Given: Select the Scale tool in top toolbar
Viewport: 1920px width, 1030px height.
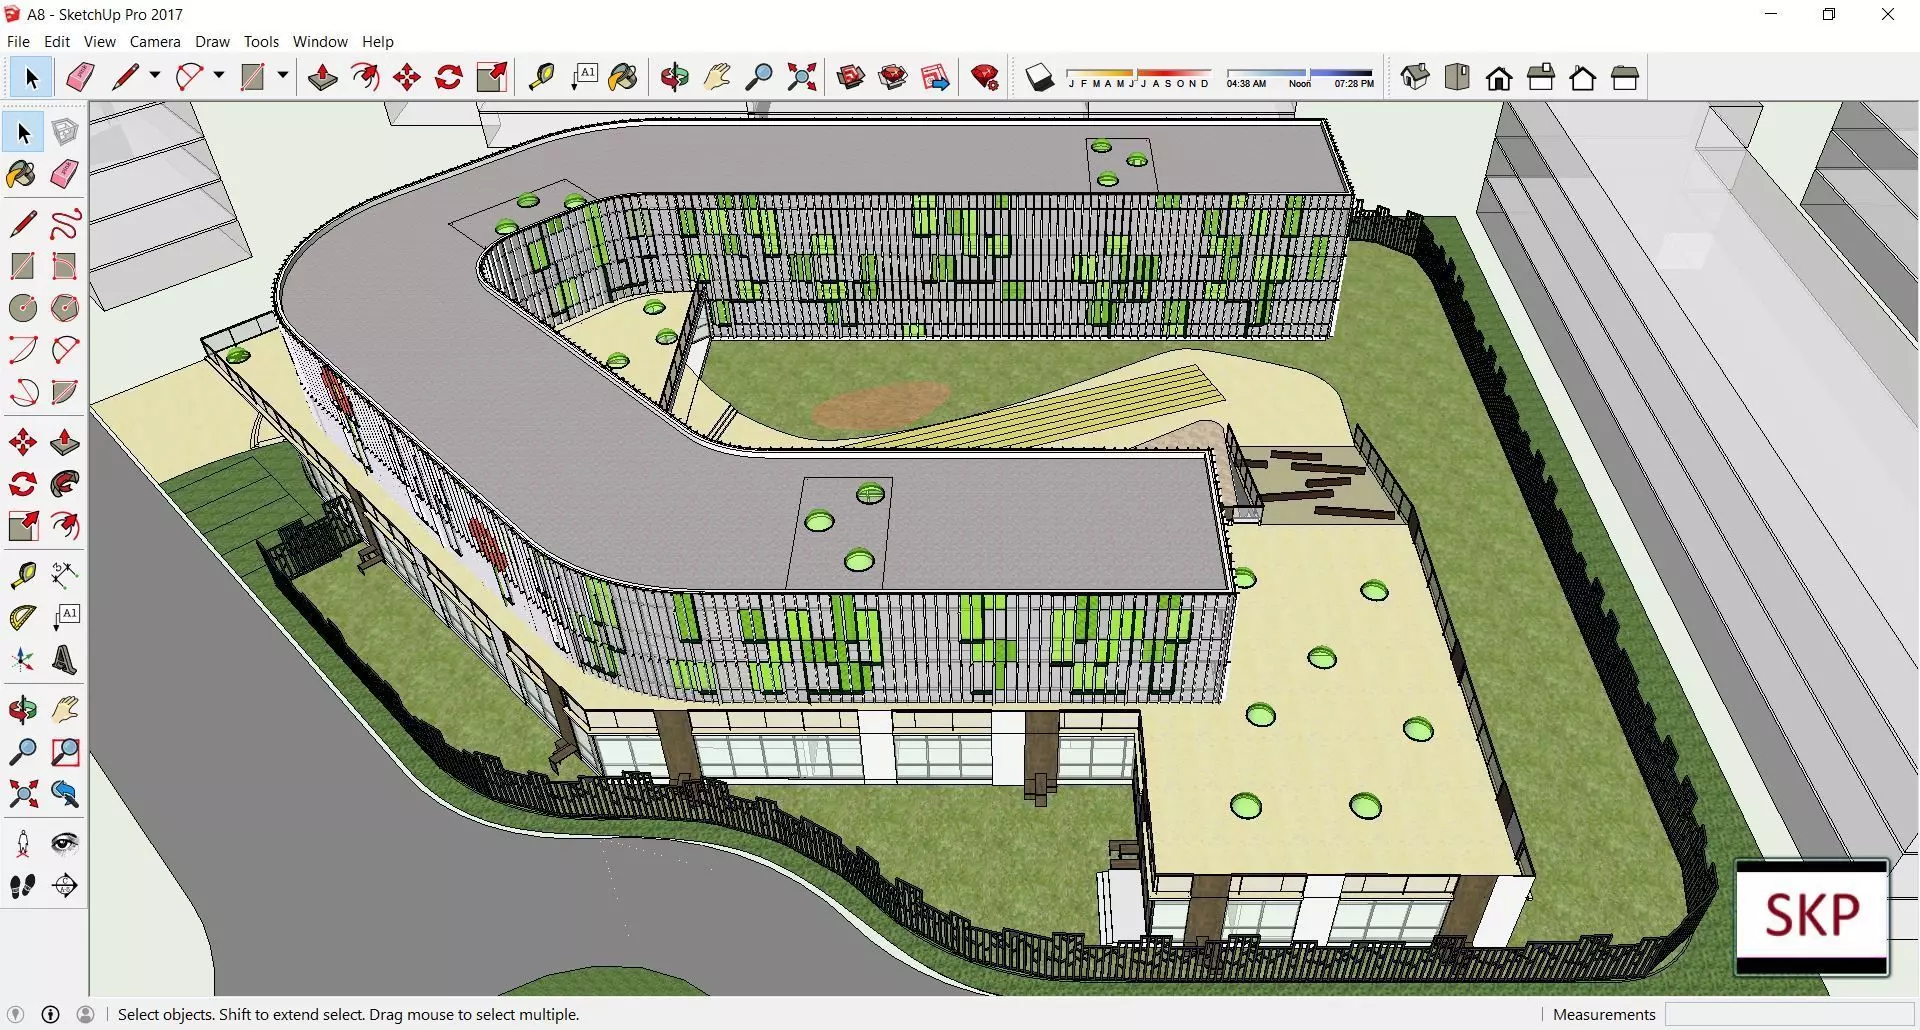Looking at the screenshot, I should pyautogui.click(x=492, y=77).
